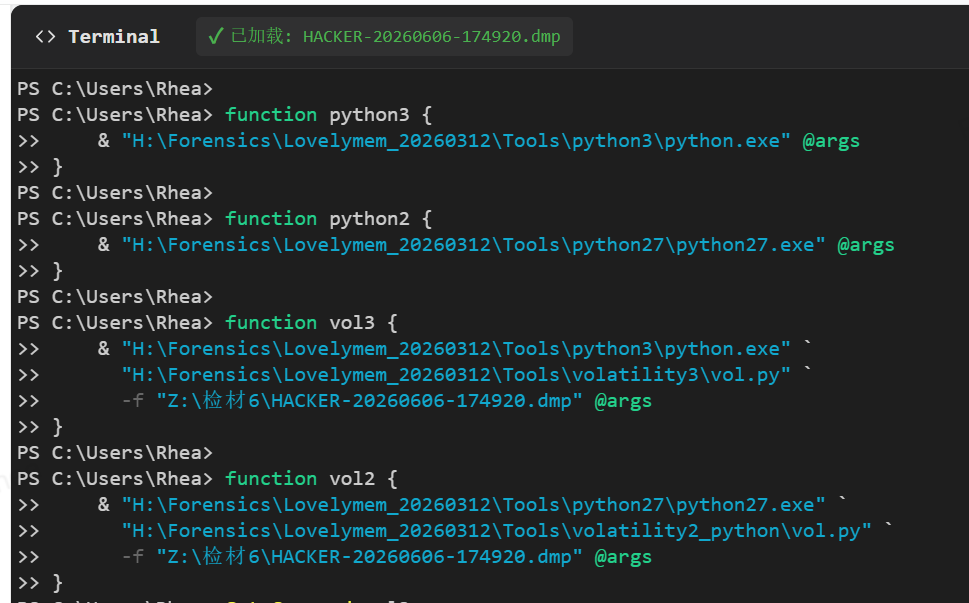Click volatility3 vol.py path string
The width and height of the screenshot is (969, 603).
point(456,374)
